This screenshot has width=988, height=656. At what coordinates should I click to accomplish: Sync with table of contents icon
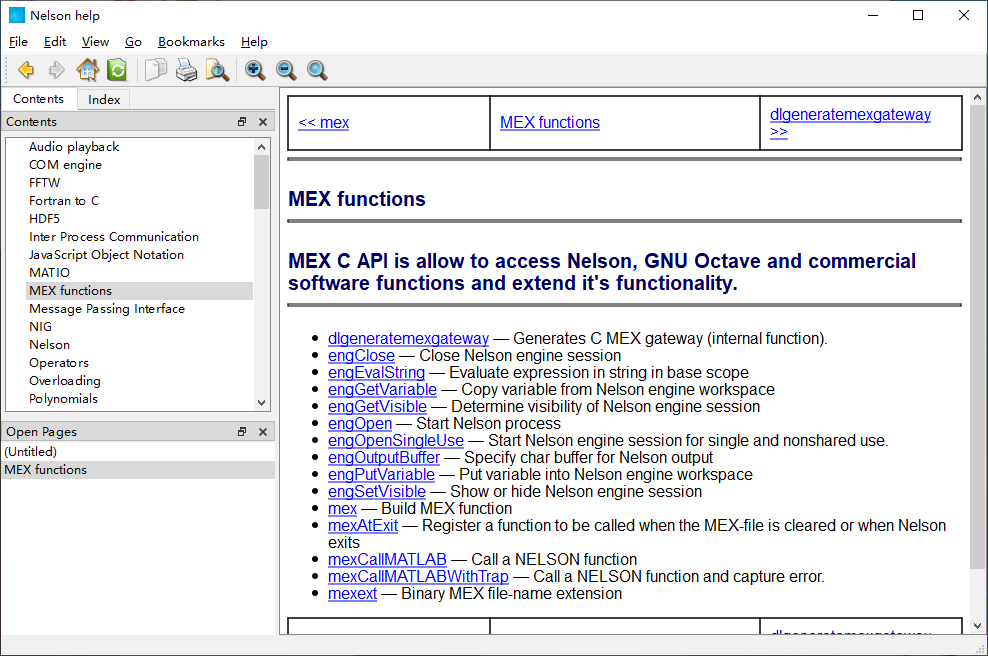coord(117,70)
